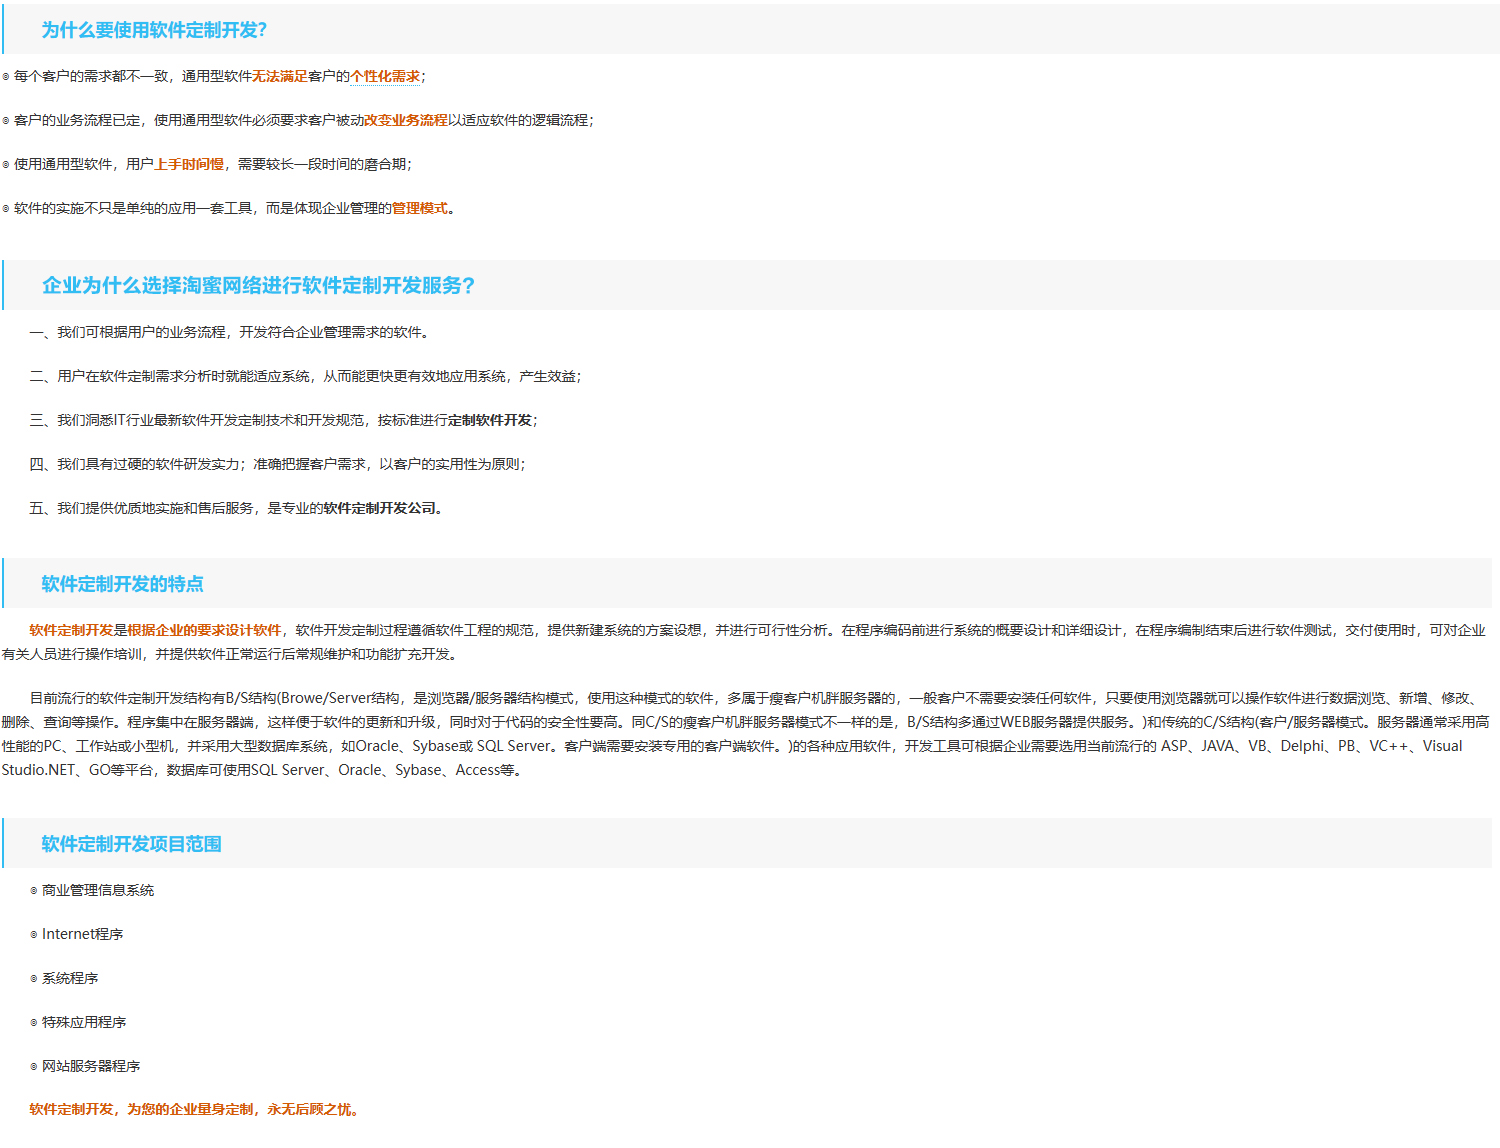Screen dimensions: 1500x1148
Task: Click the bullet icon before 每个客户的需求
Action: tap(6, 77)
